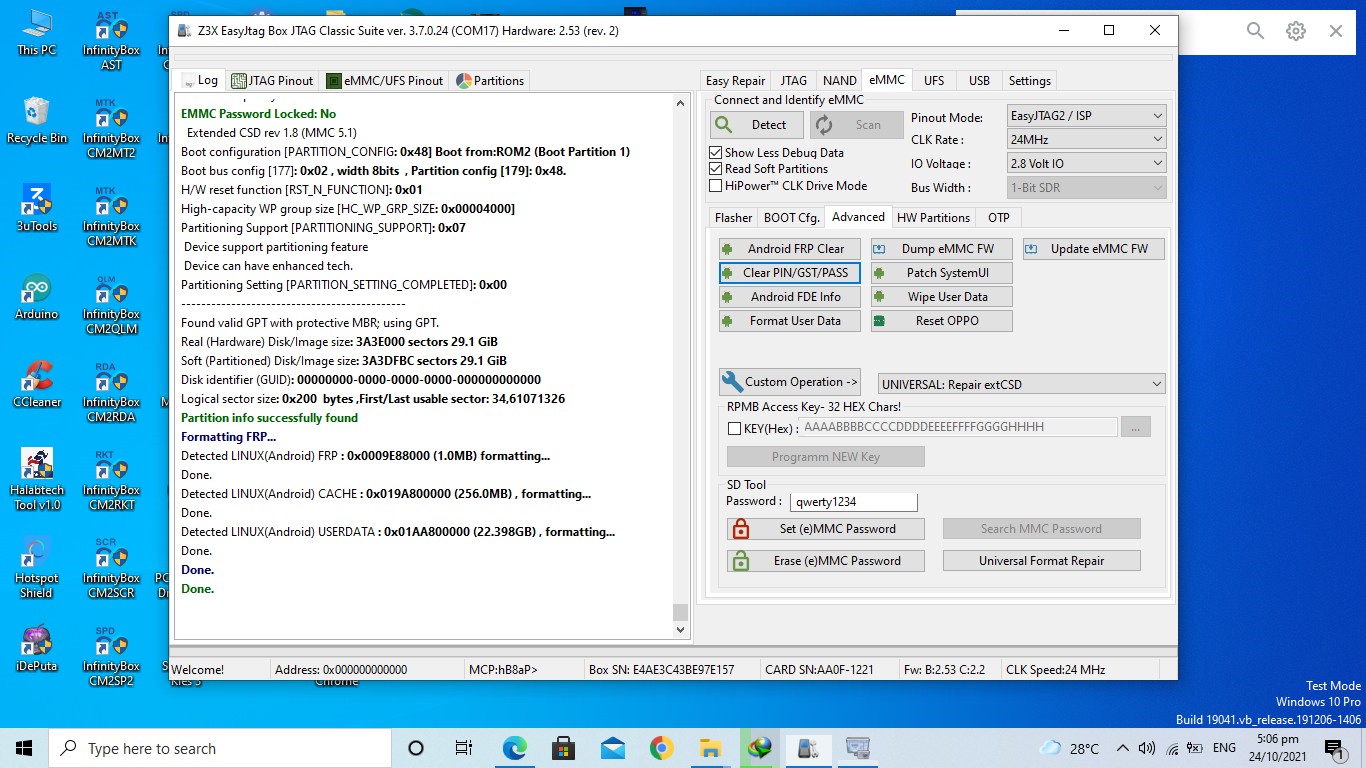Tick the KEY(Hex) checkbox
This screenshot has width=1366, height=768.
coord(735,428)
